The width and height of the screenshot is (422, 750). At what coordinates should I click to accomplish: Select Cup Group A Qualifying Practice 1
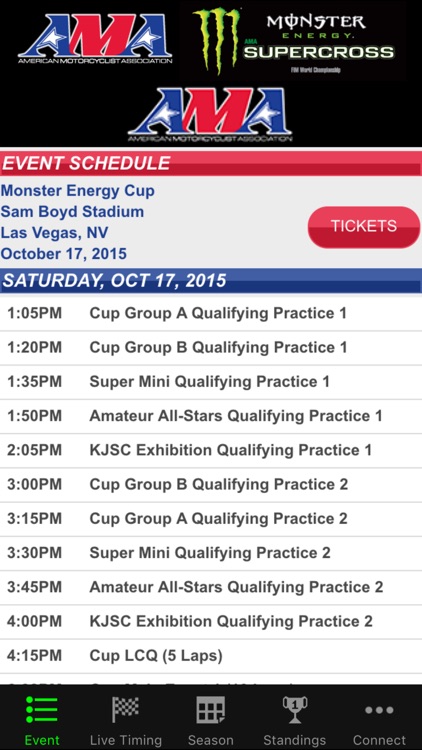pos(211,314)
